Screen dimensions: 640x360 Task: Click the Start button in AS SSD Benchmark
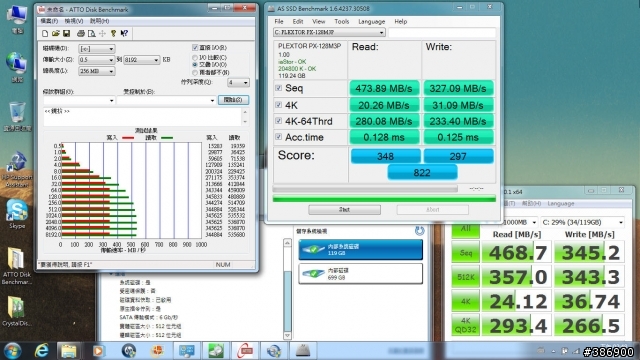[x=344, y=209]
